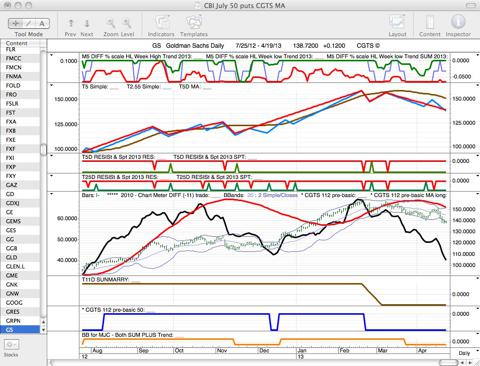The height and width of the screenshot is (366, 480).
Task: Open the Layout toolbar button
Action: click(397, 23)
